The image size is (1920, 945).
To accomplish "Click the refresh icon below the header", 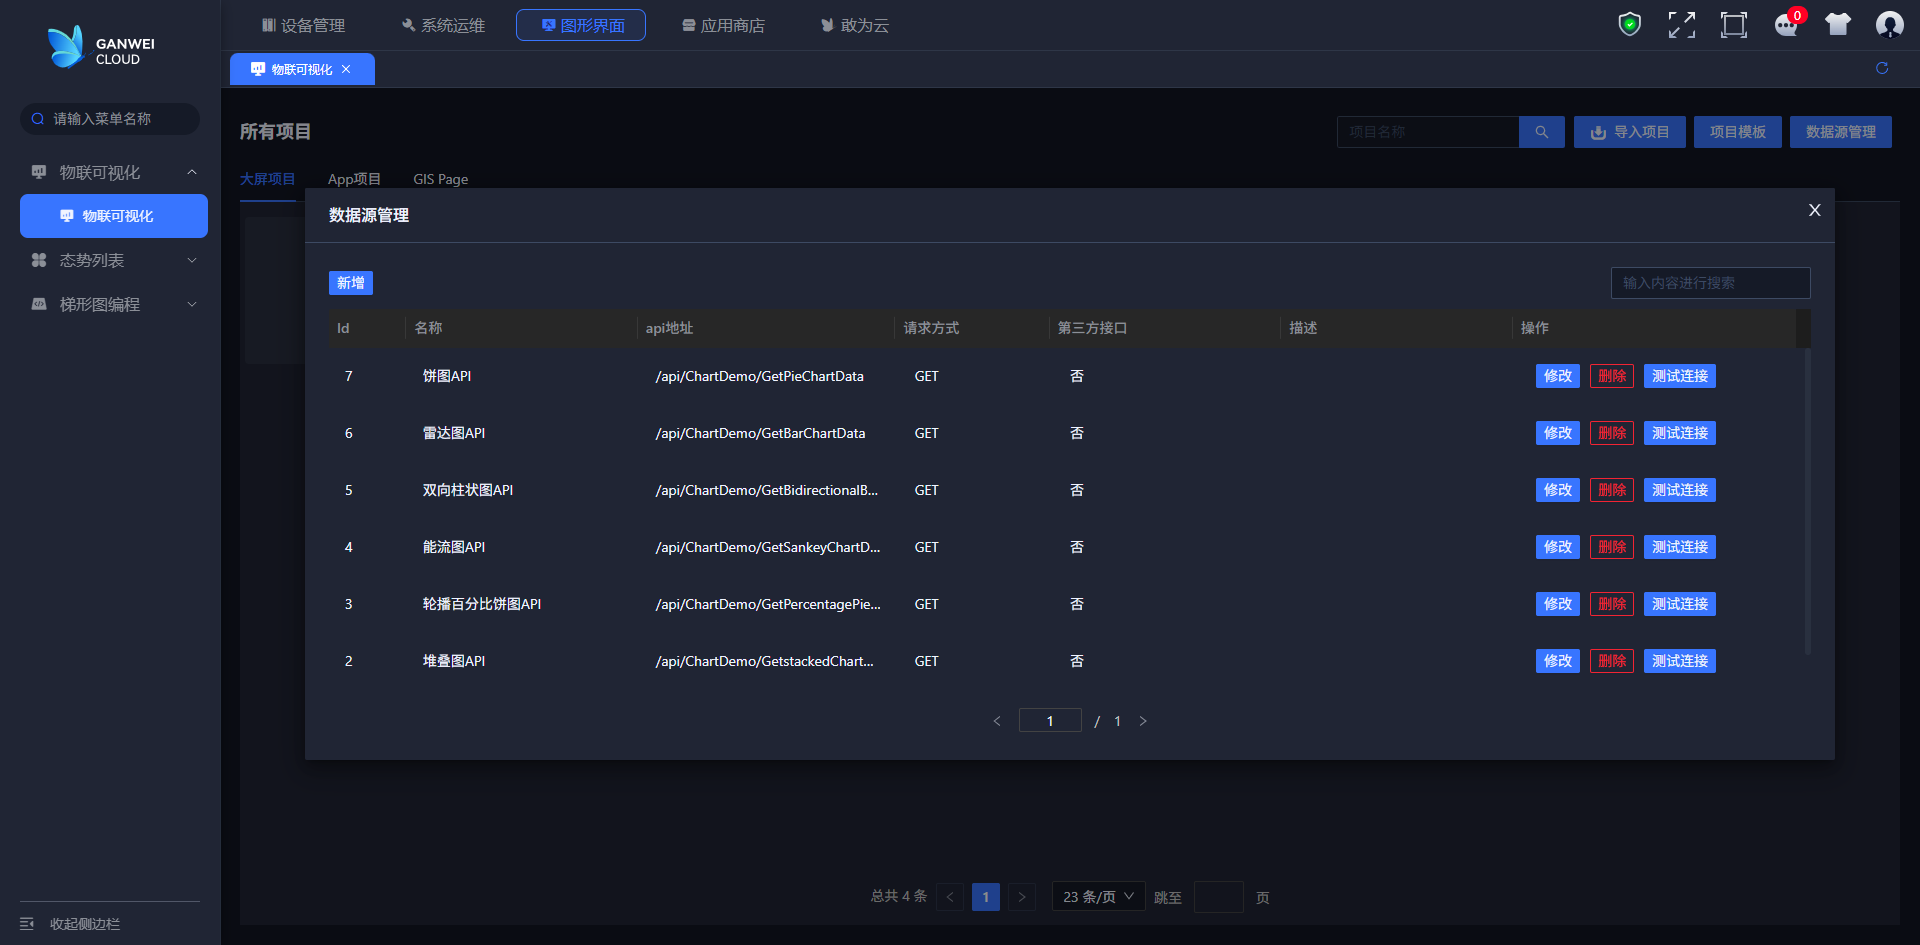I will (x=1881, y=68).
